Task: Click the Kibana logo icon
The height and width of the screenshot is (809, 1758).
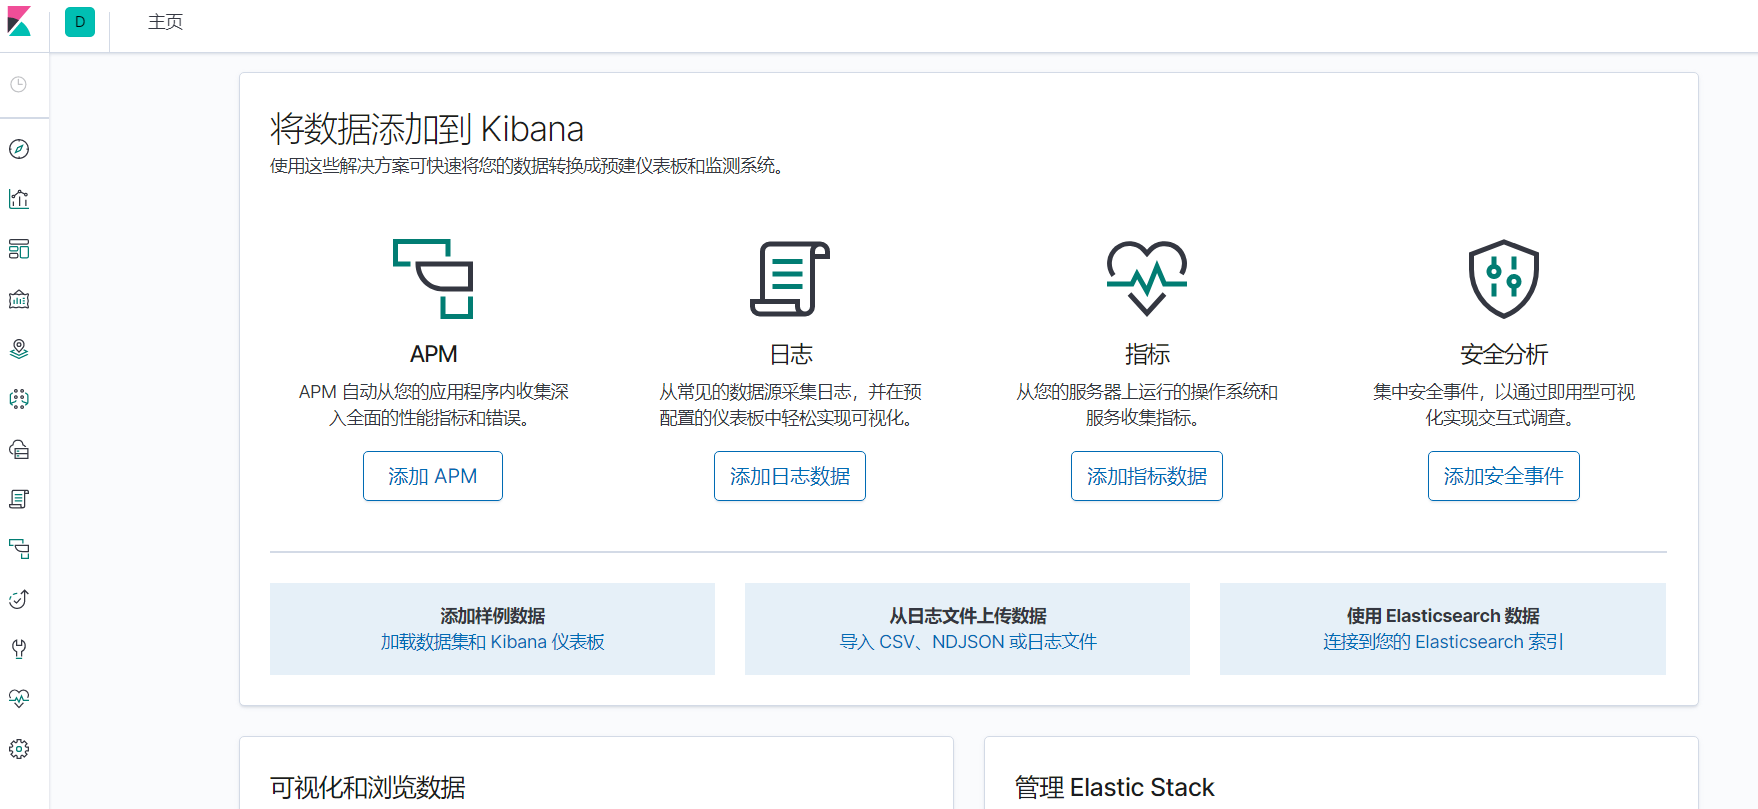Action: point(19,21)
